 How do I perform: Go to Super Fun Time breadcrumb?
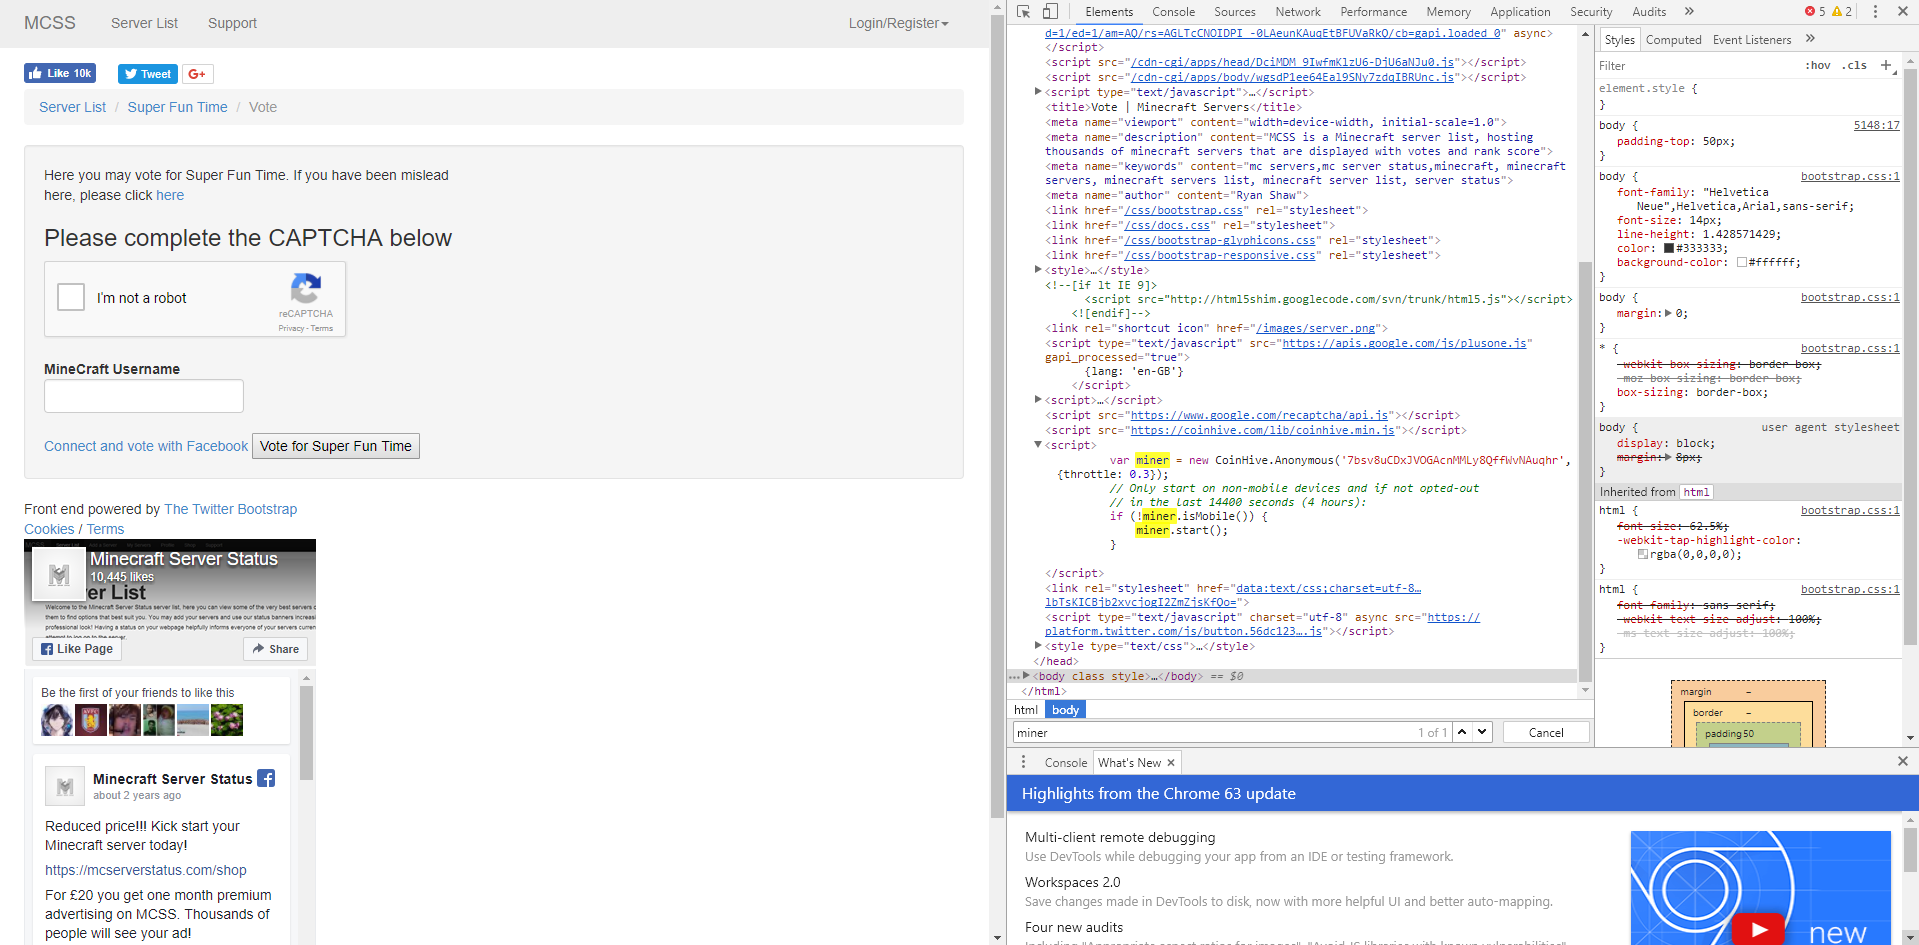pyautogui.click(x=177, y=107)
